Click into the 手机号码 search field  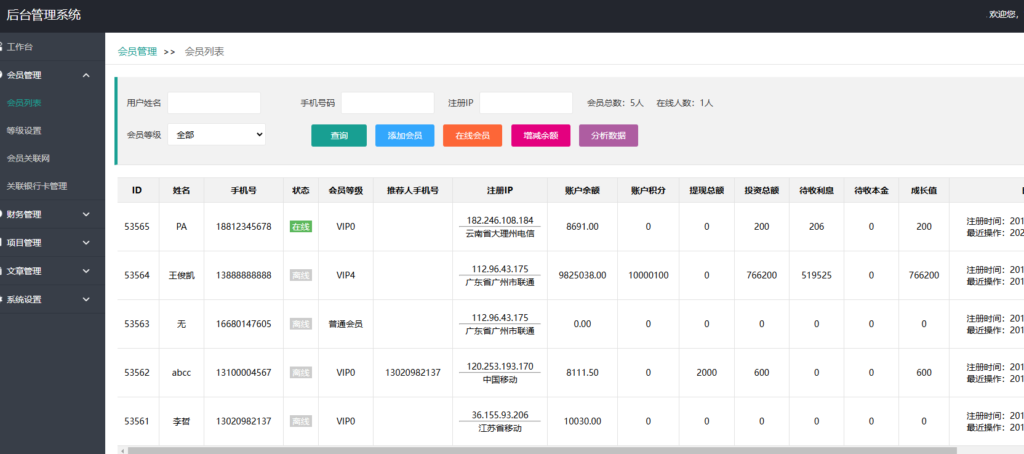(387, 103)
